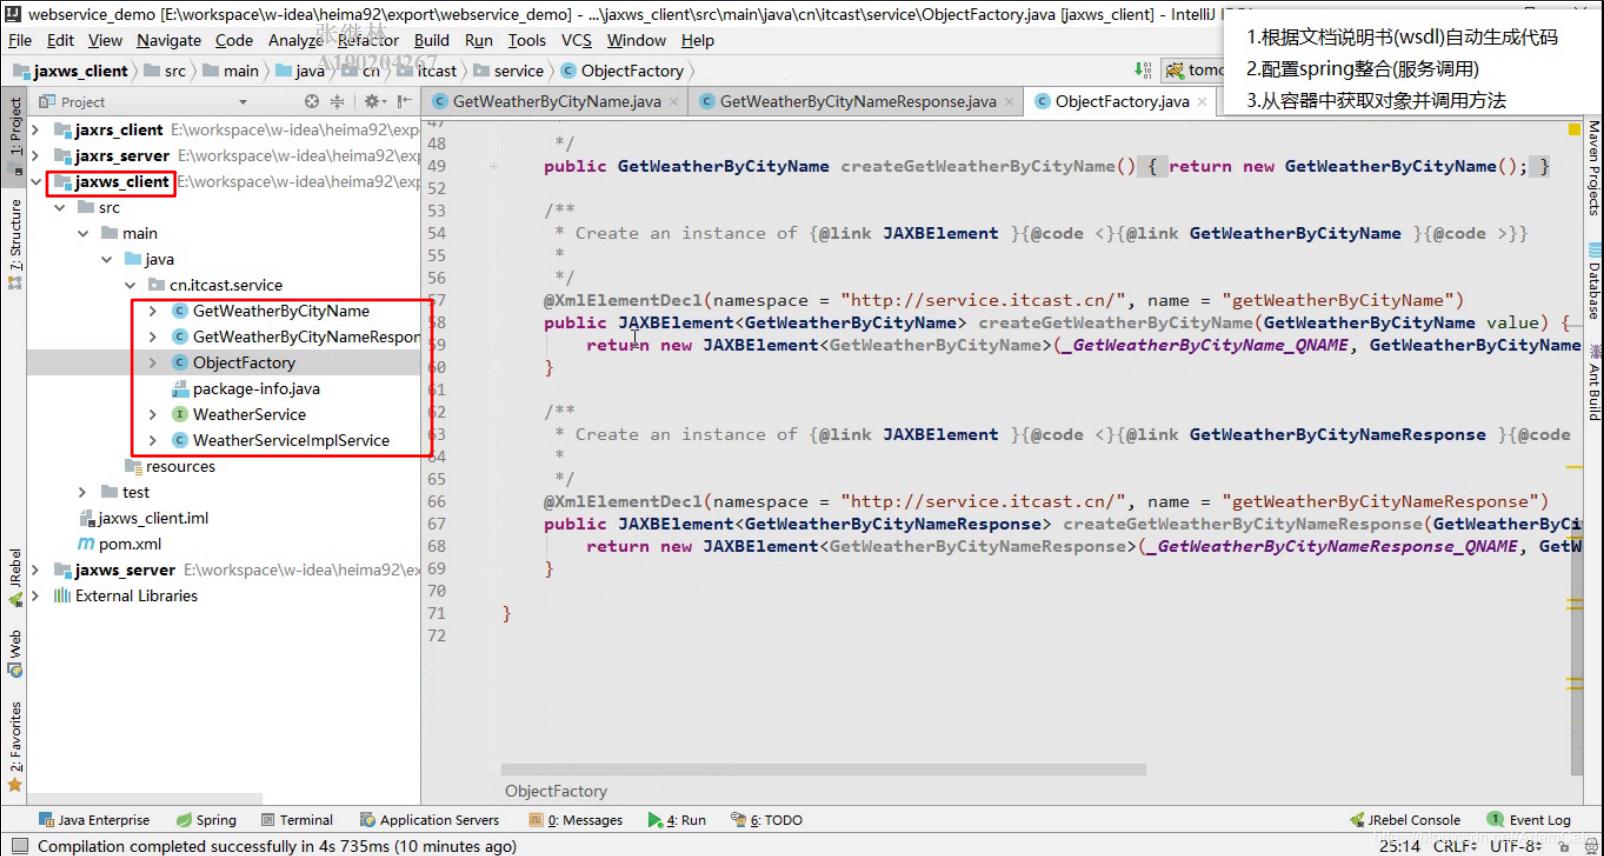The width and height of the screenshot is (1604, 856).
Task: Close the GetWeatherByCityNameResponse.java tab
Action: (1009, 102)
